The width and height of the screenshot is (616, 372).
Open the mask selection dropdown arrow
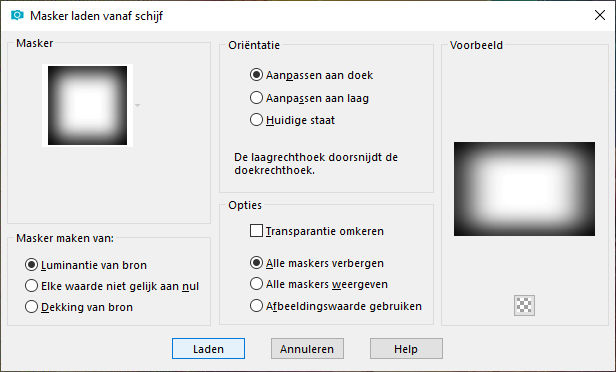[138, 105]
